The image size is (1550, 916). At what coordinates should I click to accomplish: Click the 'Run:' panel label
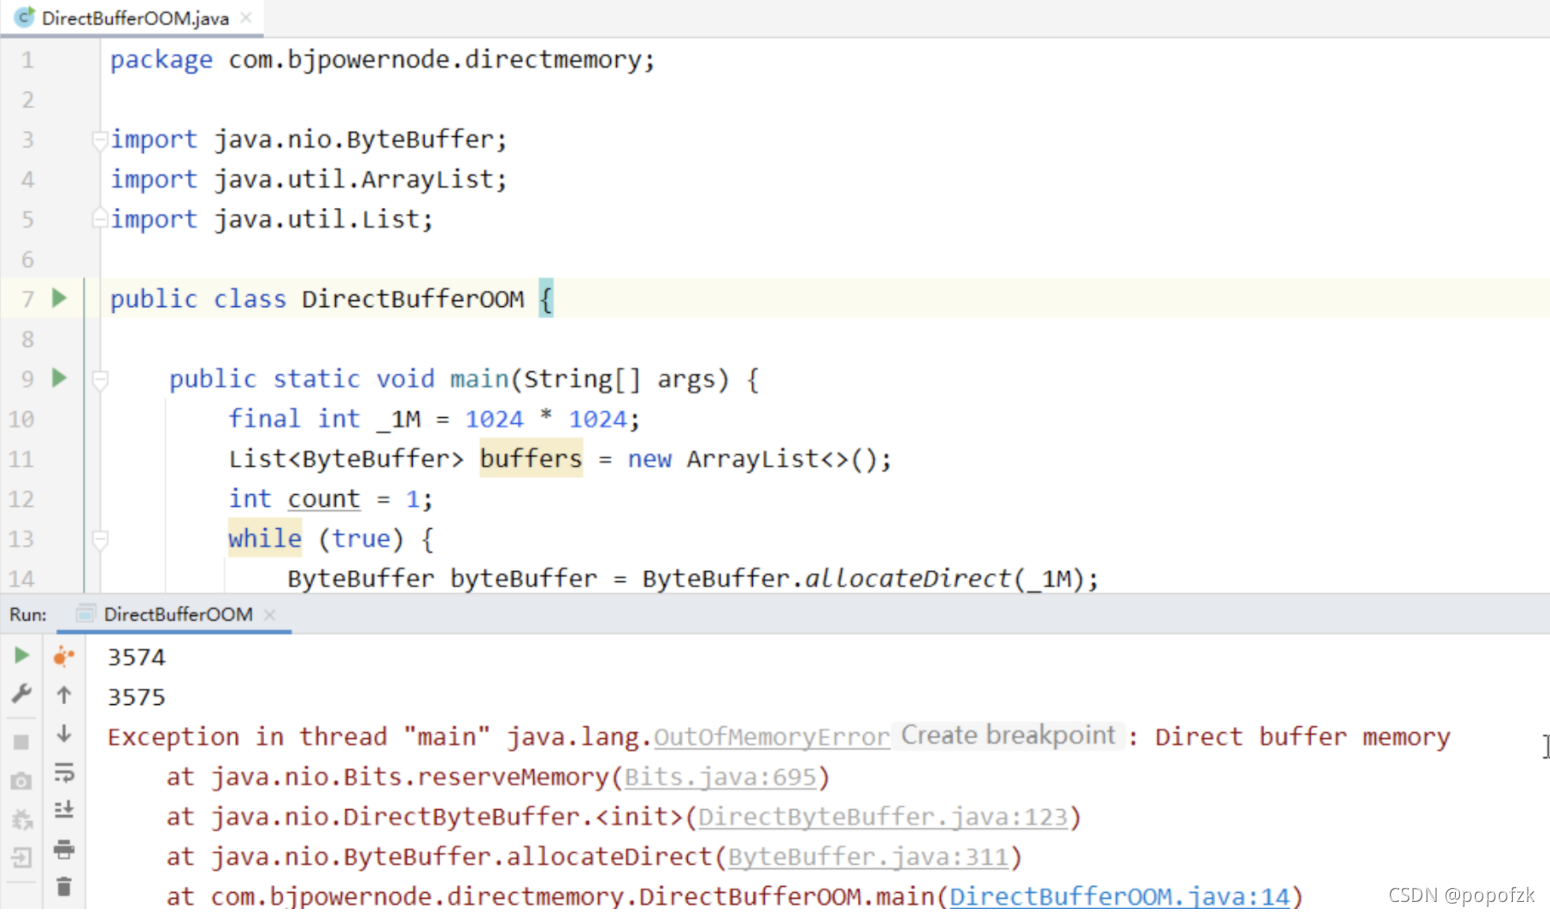click(x=28, y=614)
